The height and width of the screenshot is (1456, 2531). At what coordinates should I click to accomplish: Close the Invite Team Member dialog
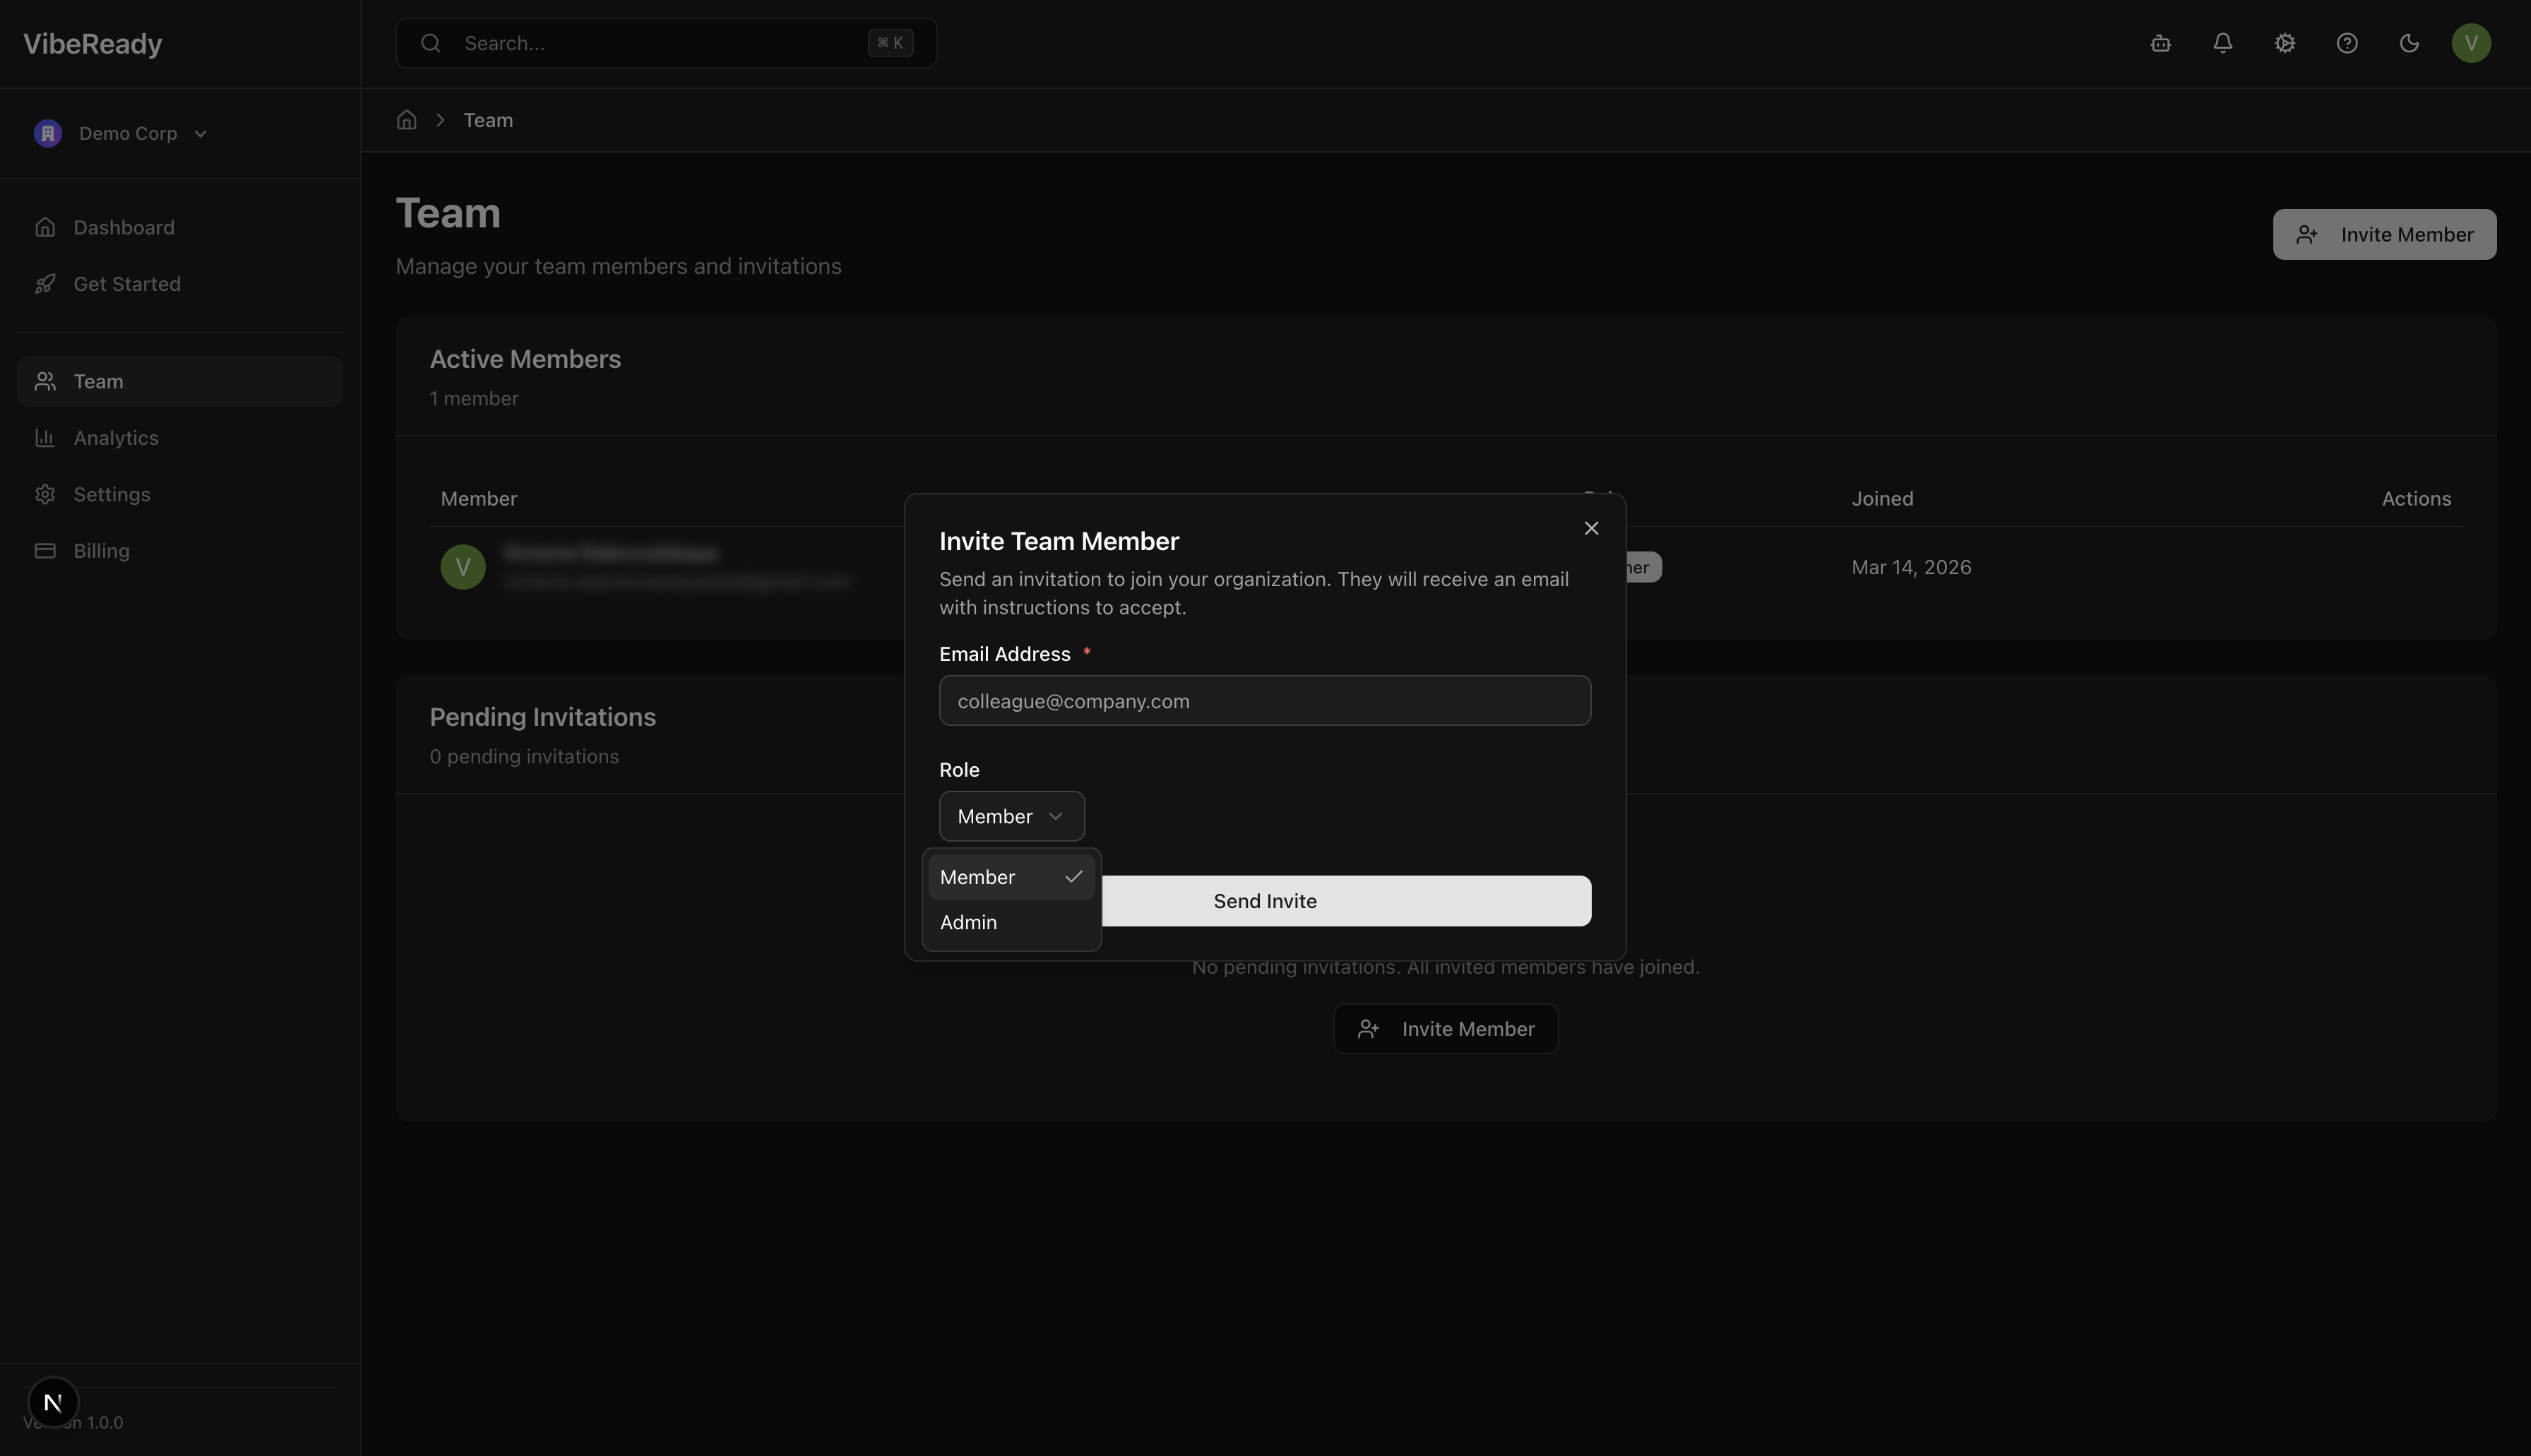pos(1590,528)
